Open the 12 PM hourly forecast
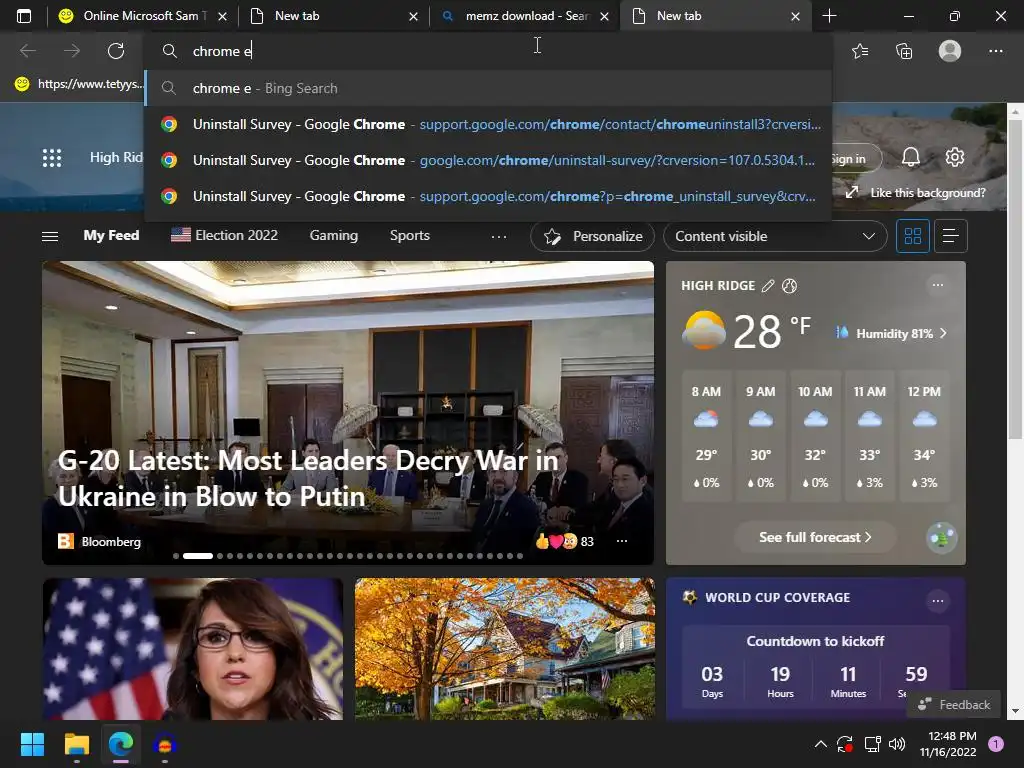This screenshot has width=1024, height=768. (x=924, y=436)
